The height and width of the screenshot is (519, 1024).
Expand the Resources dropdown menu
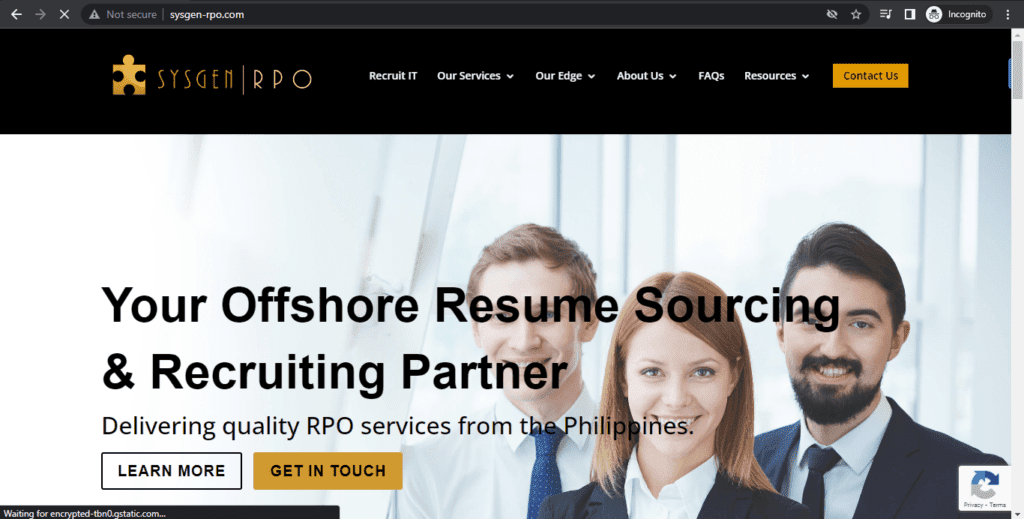[x=776, y=76]
